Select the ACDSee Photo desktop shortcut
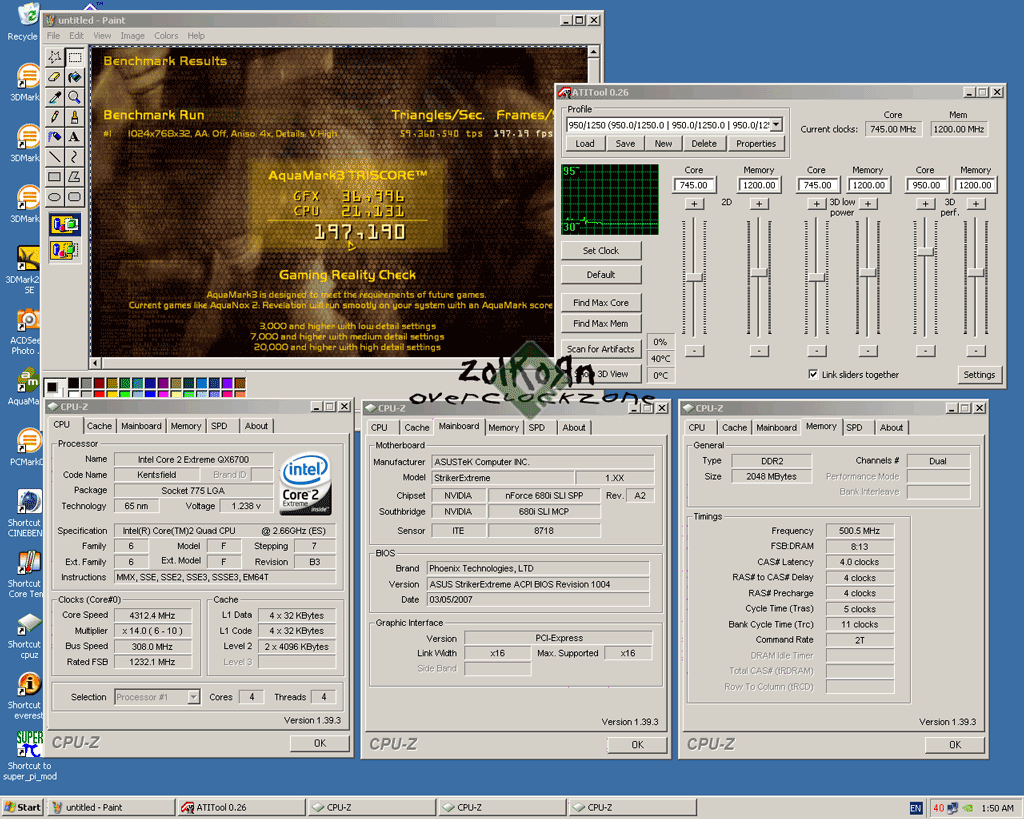Viewport: 1024px width, 819px height. tap(25, 332)
